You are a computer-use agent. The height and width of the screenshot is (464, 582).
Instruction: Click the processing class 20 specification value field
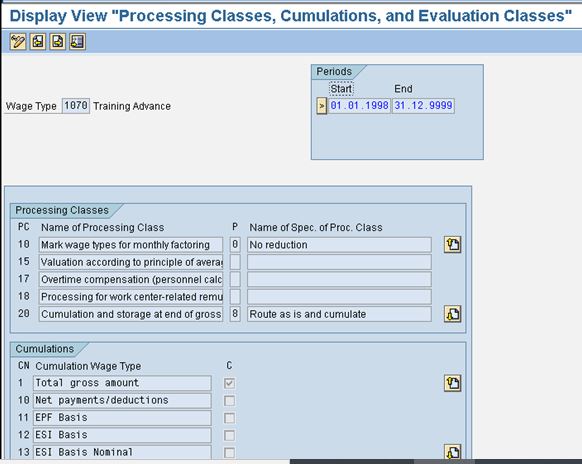[235, 314]
